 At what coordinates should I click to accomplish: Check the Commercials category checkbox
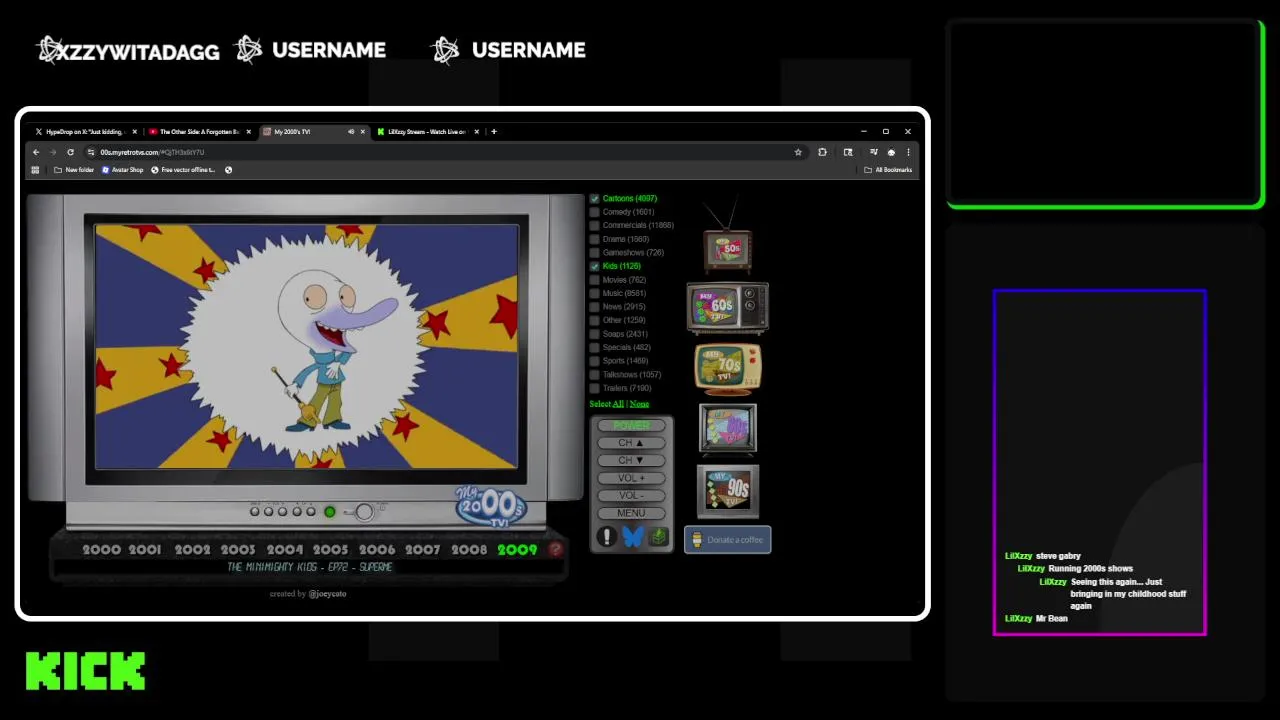(x=594, y=225)
